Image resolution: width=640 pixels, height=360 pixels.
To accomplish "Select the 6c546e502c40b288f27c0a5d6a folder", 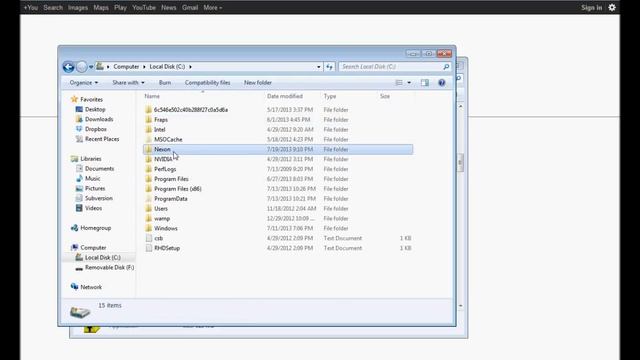I will pos(191,110).
